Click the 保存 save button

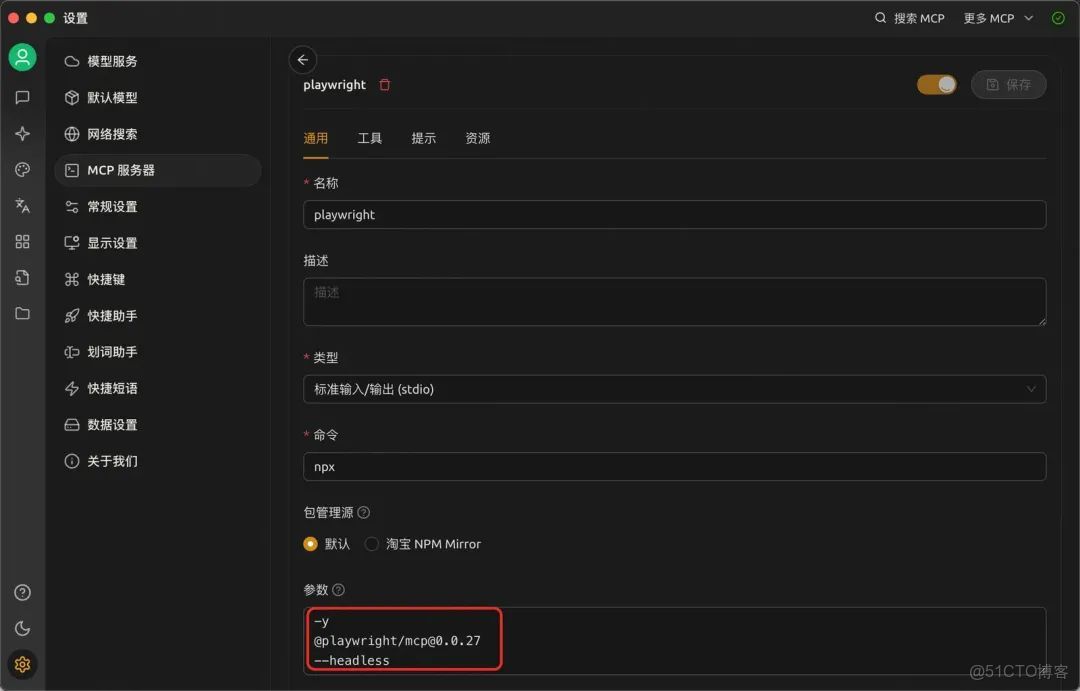tap(1008, 85)
